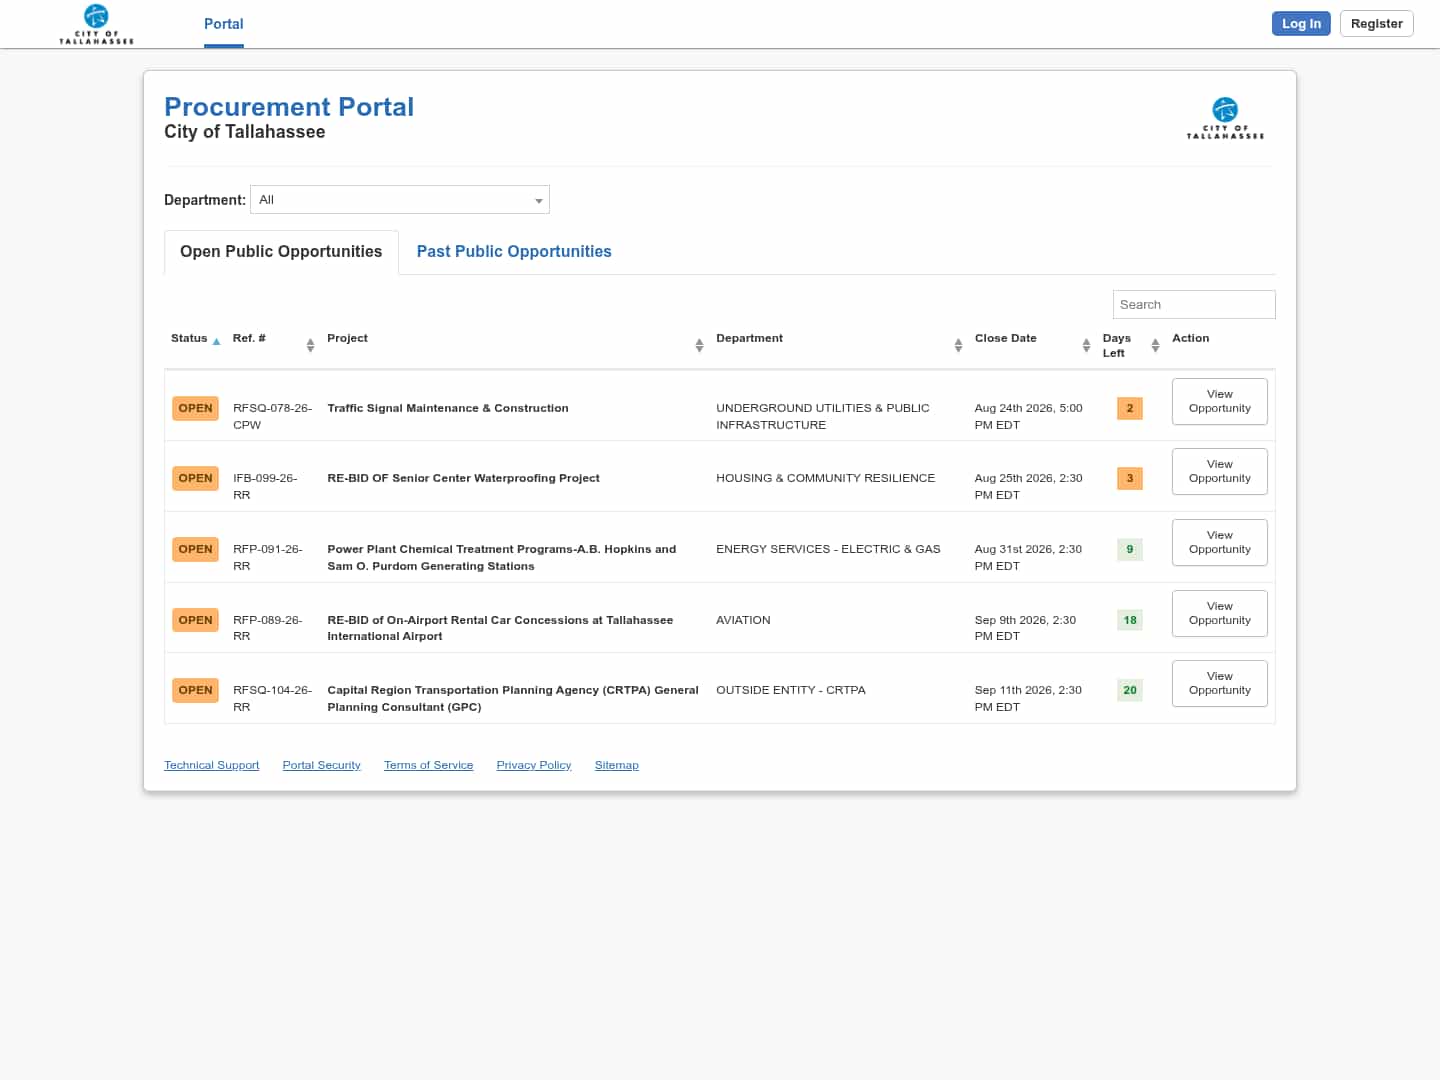
Task: Open the Portal navigation item
Action: click(224, 24)
